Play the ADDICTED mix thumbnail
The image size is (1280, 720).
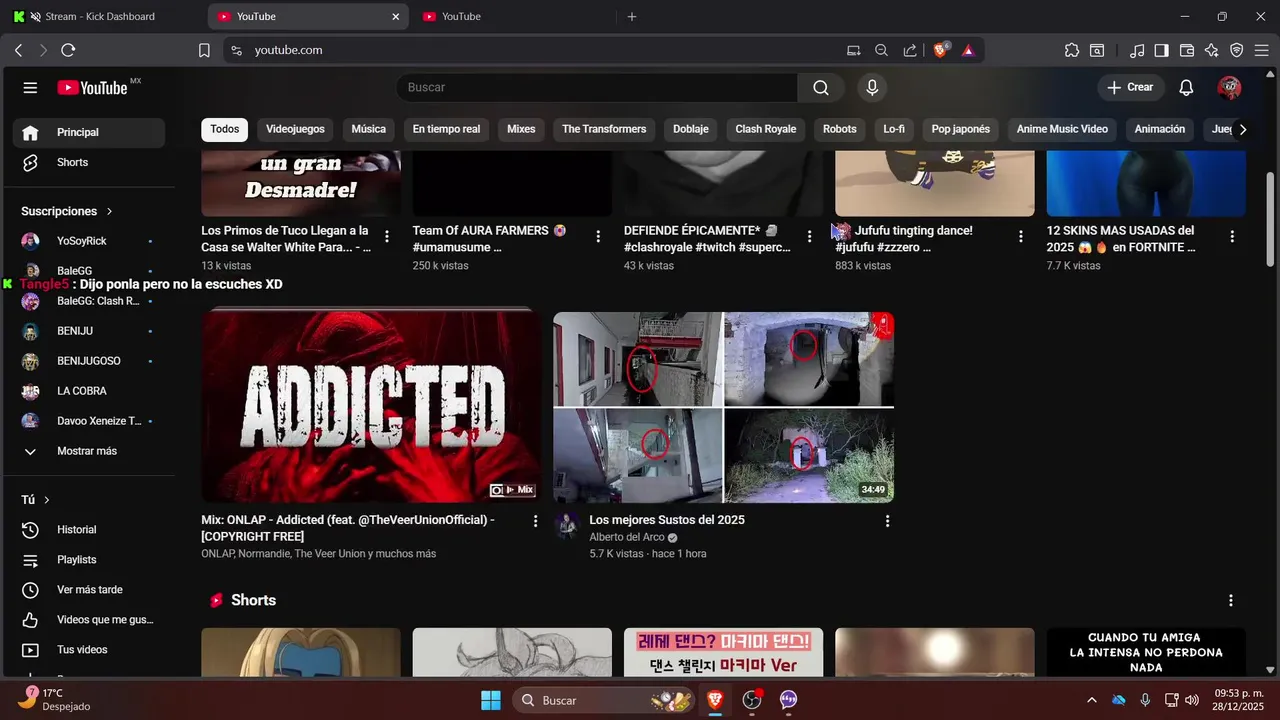[x=371, y=406]
